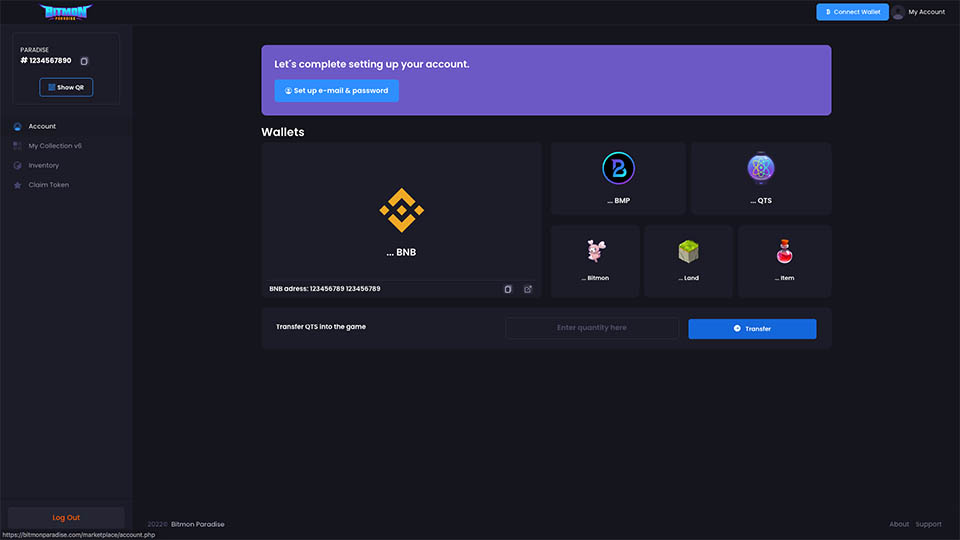Open BNB address in external link
This screenshot has width=960, height=540.
point(528,289)
